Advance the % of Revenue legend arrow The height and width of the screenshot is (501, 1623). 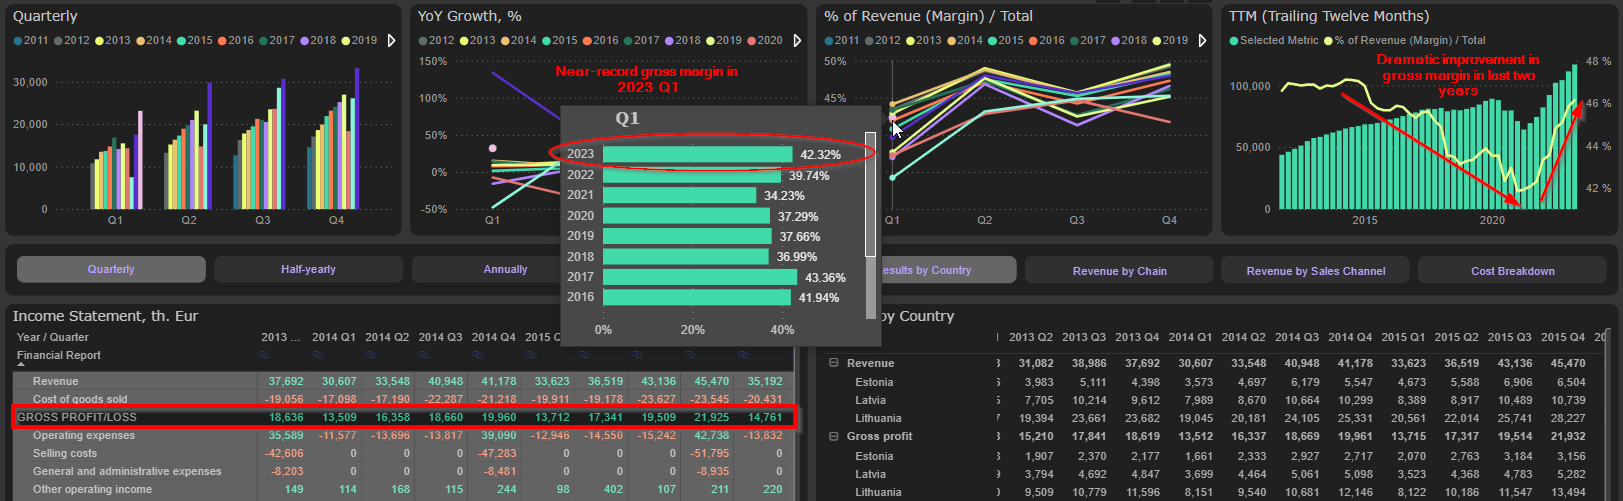(x=1202, y=41)
